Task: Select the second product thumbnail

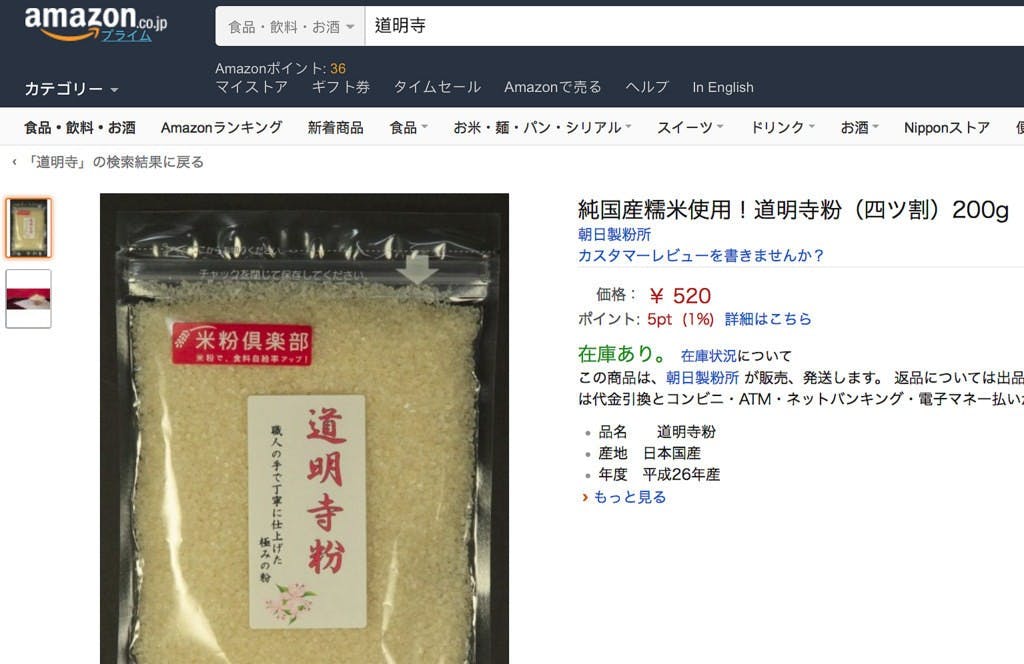Action: pyautogui.click(x=28, y=298)
